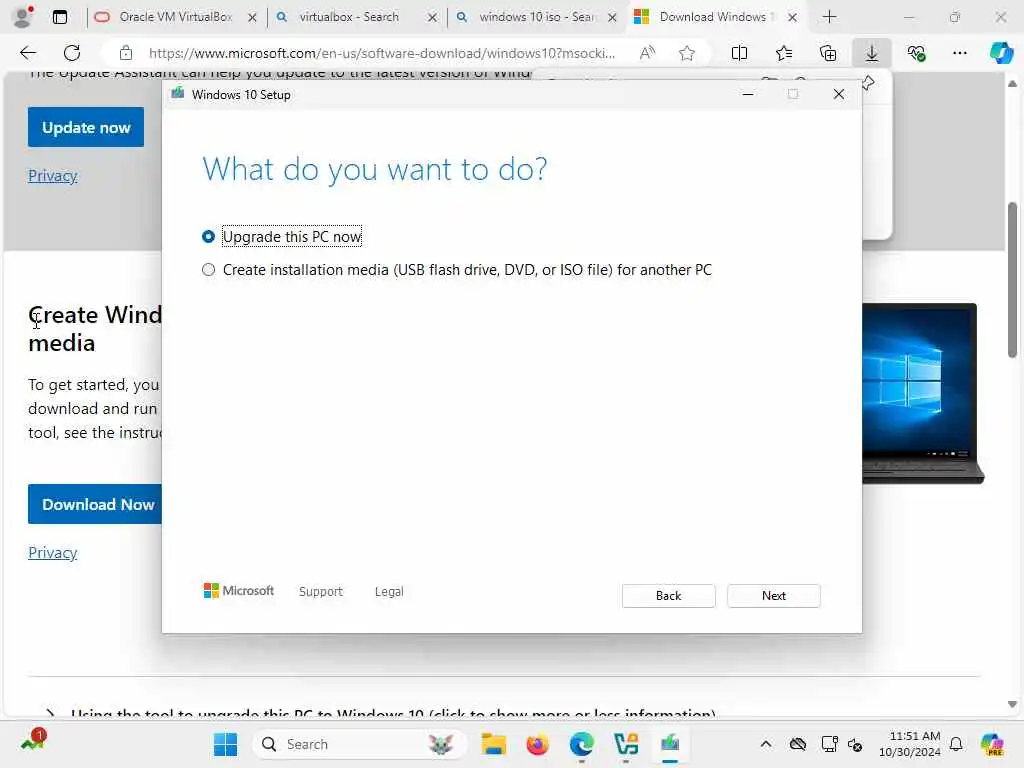Launch Firefox from the taskbar
1024x768 pixels.
pos(537,744)
